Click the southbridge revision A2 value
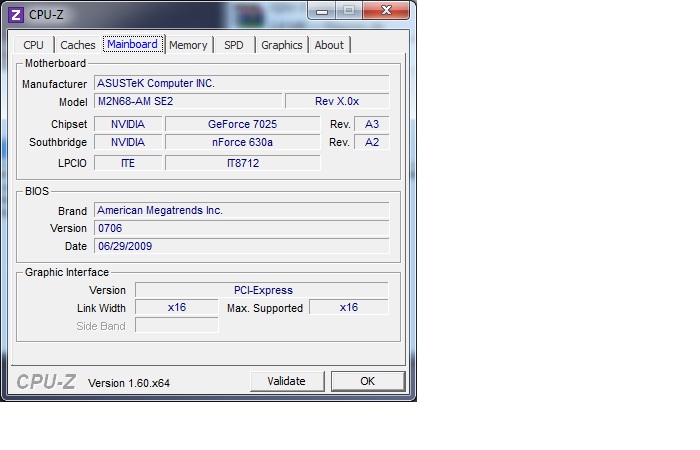Image resolution: width=700 pixels, height=450 pixels. pos(371,142)
